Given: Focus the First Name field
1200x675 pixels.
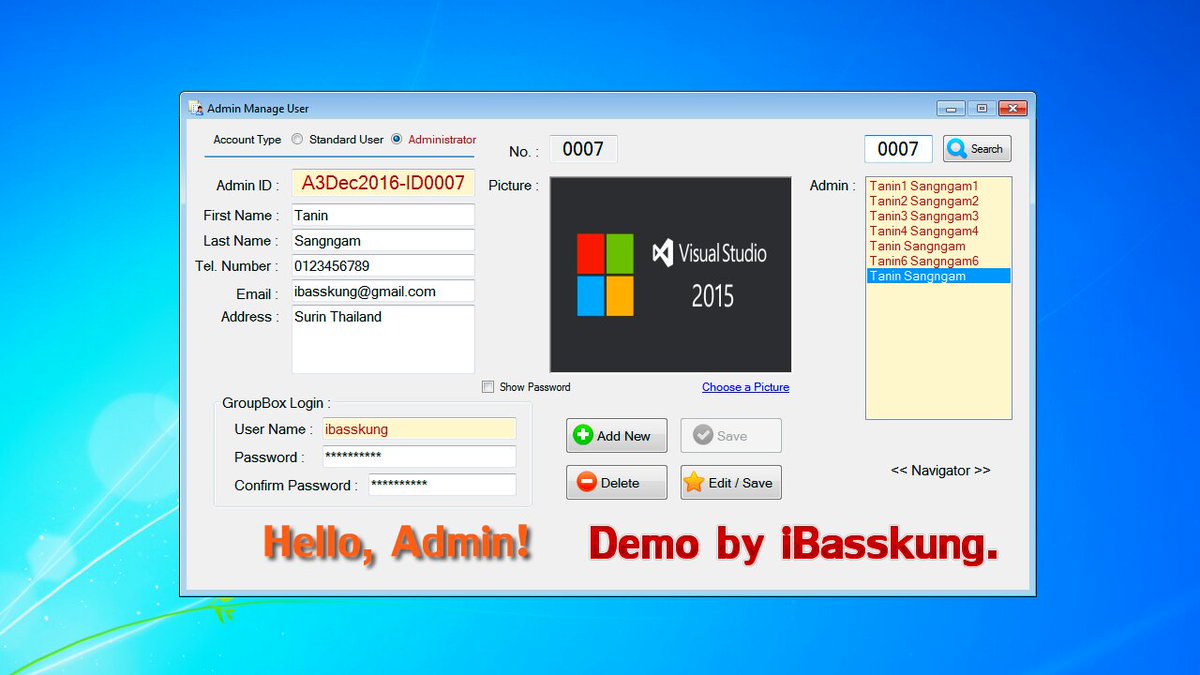Looking at the screenshot, I should pyautogui.click(x=383, y=215).
